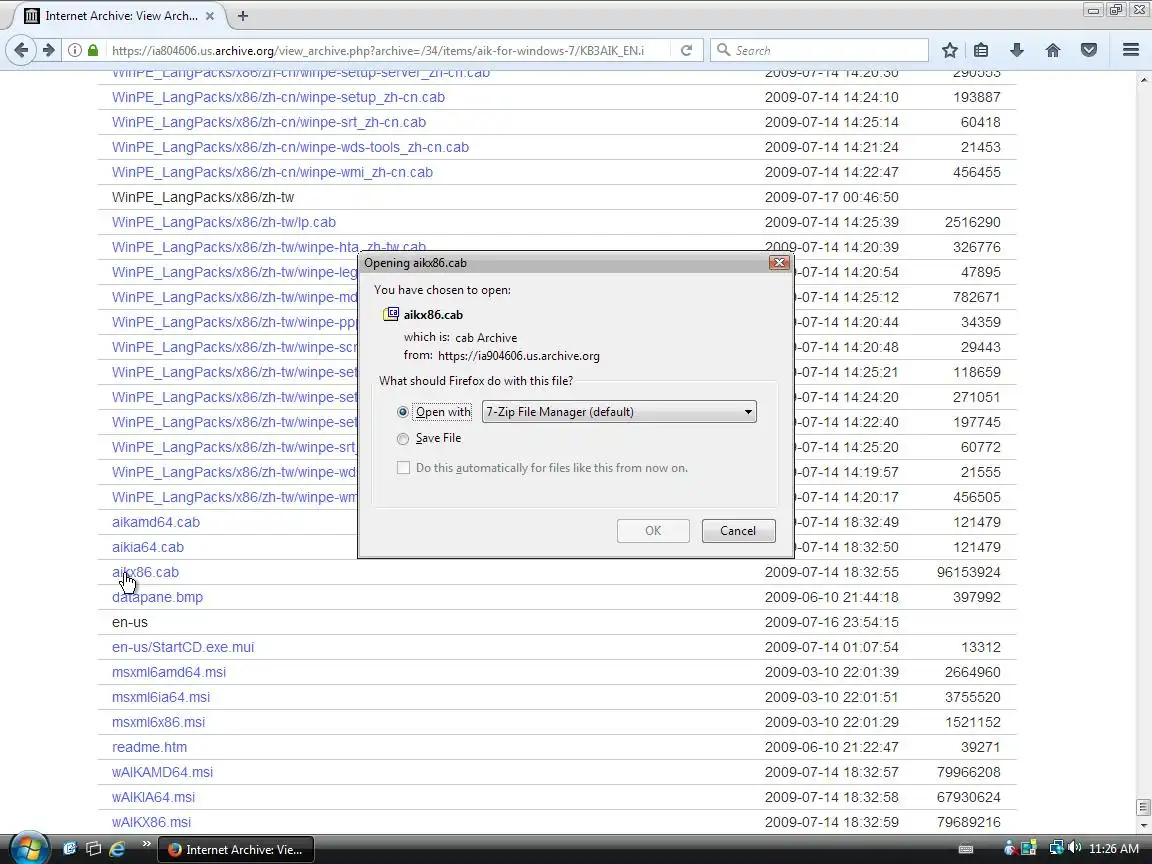The width and height of the screenshot is (1152, 864).
Task: Click Switch between windows quick launch icon
Action: click(93, 849)
